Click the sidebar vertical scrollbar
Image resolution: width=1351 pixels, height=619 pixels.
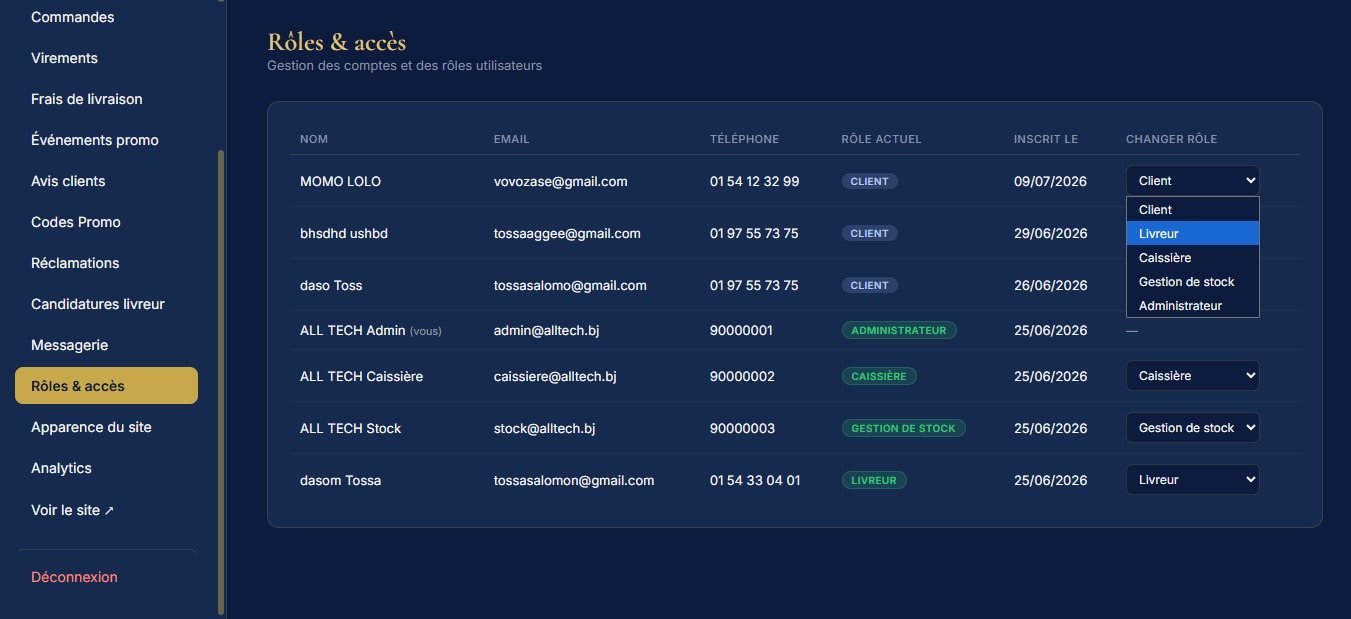pyautogui.click(x=221, y=382)
